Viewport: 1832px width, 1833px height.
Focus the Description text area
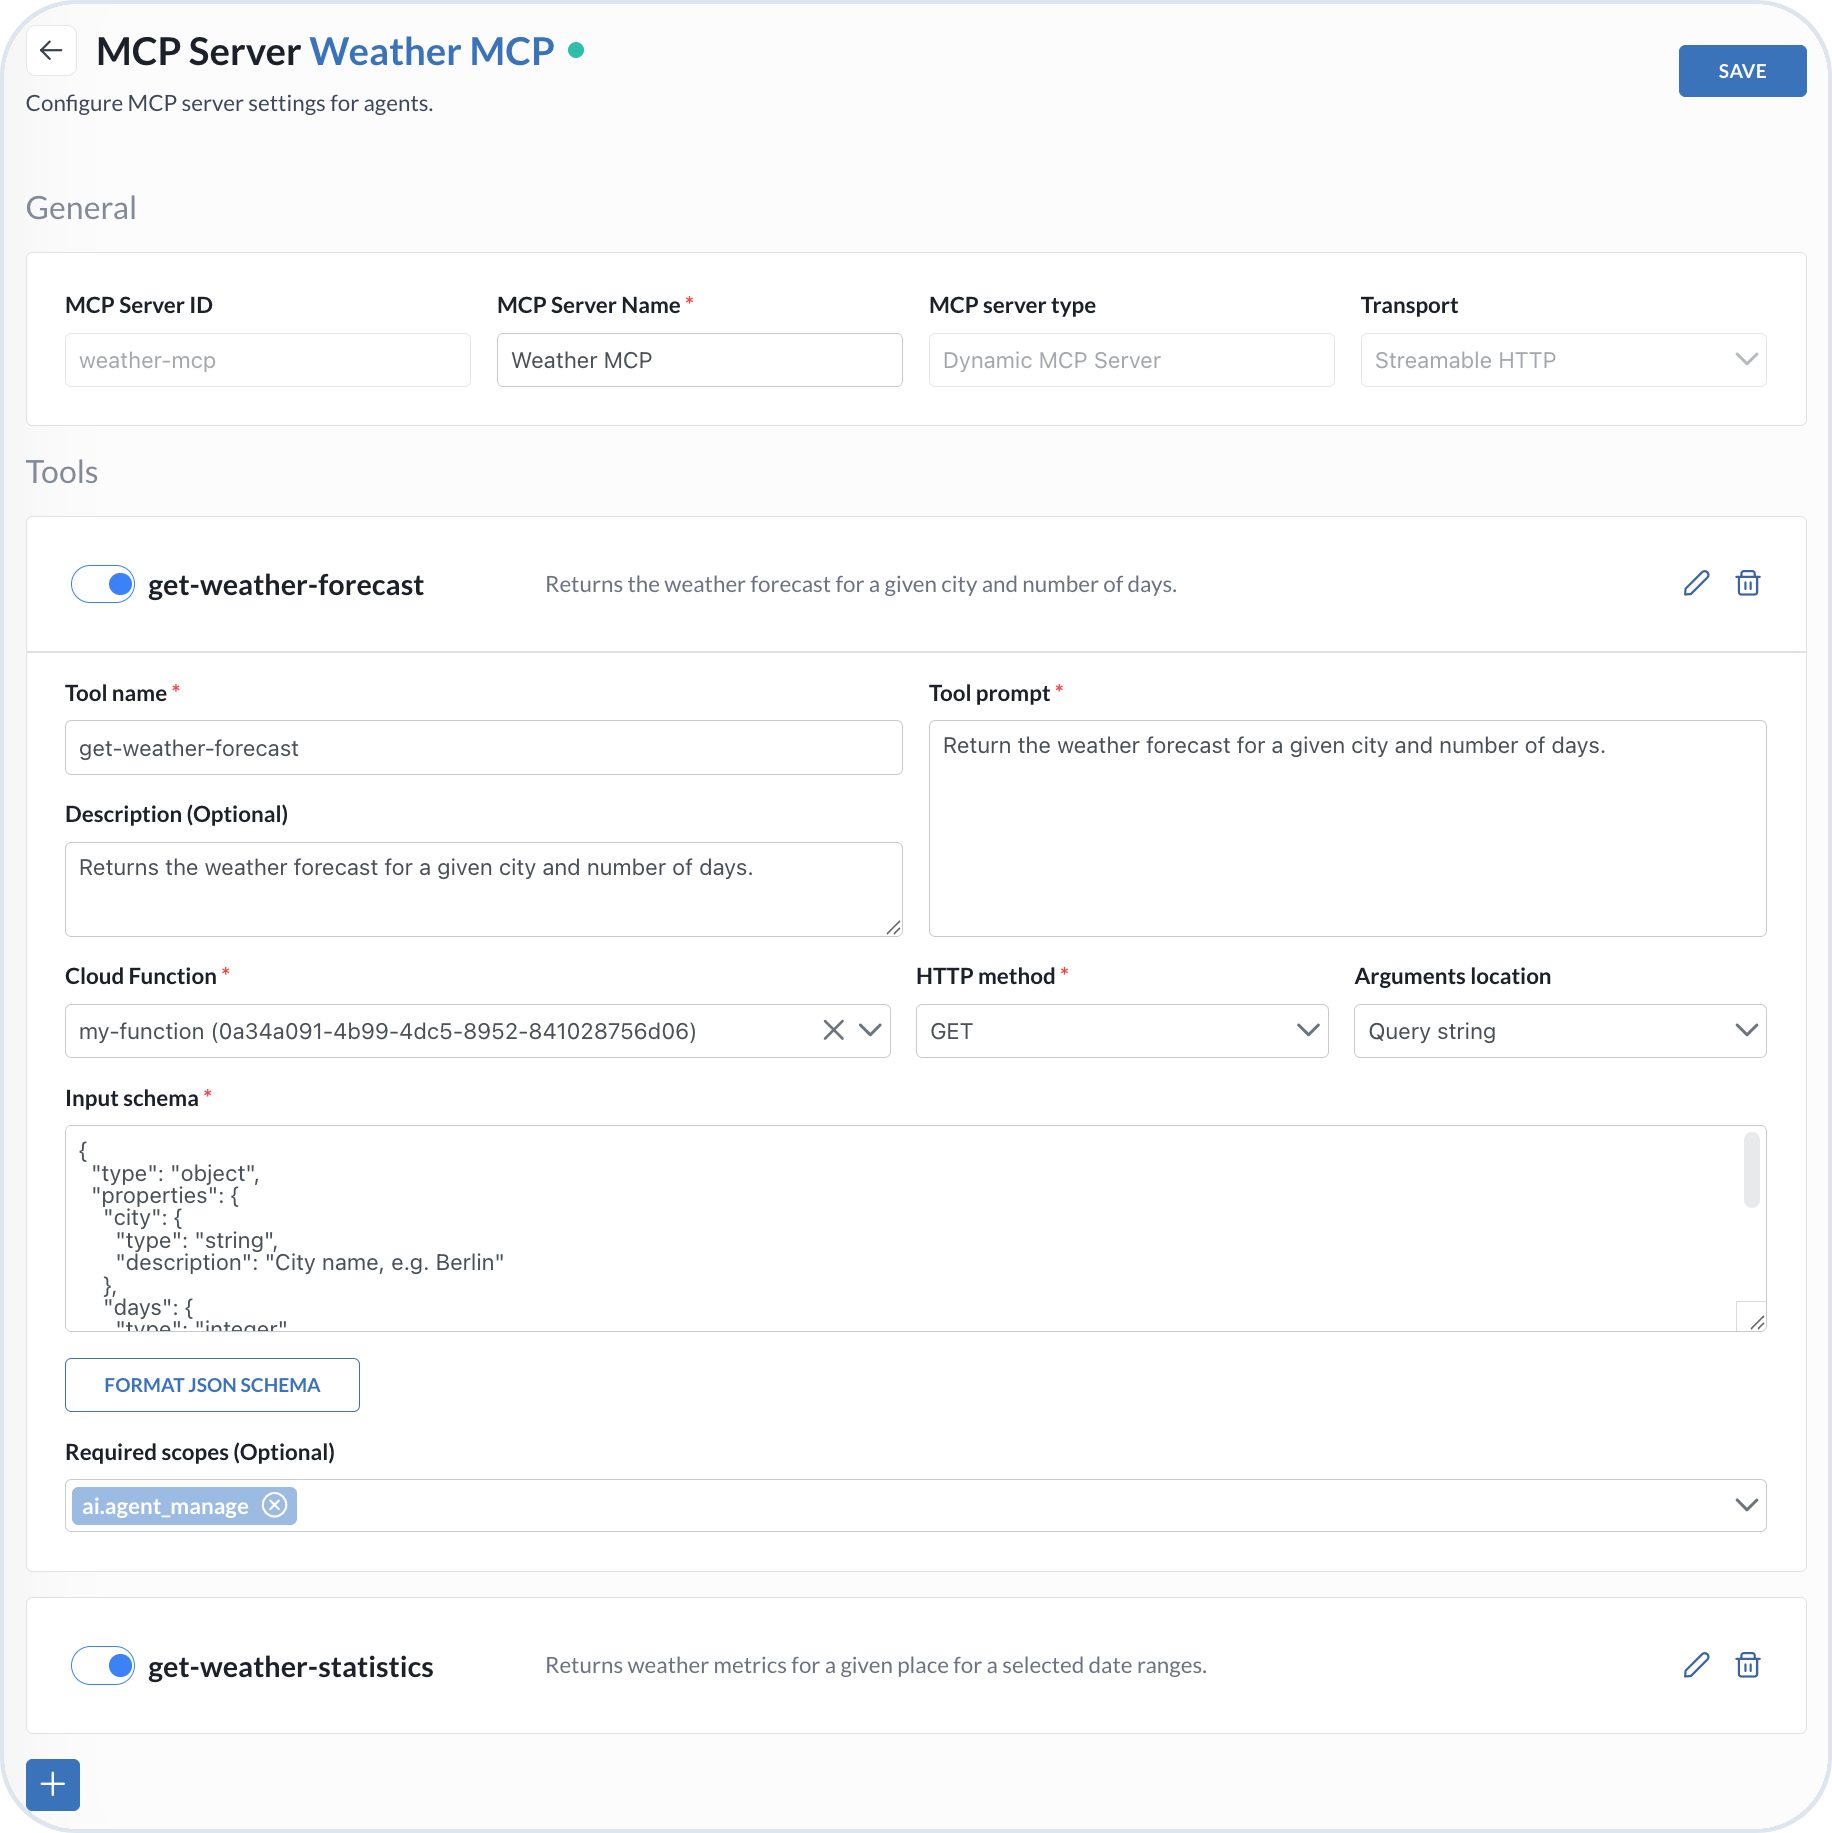coord(484,889)
